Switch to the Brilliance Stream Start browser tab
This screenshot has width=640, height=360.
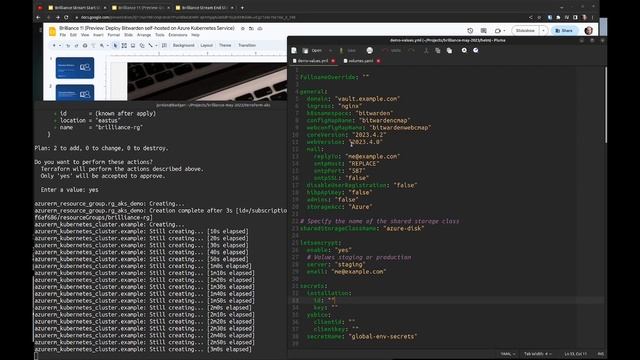(x=76, y=7)
